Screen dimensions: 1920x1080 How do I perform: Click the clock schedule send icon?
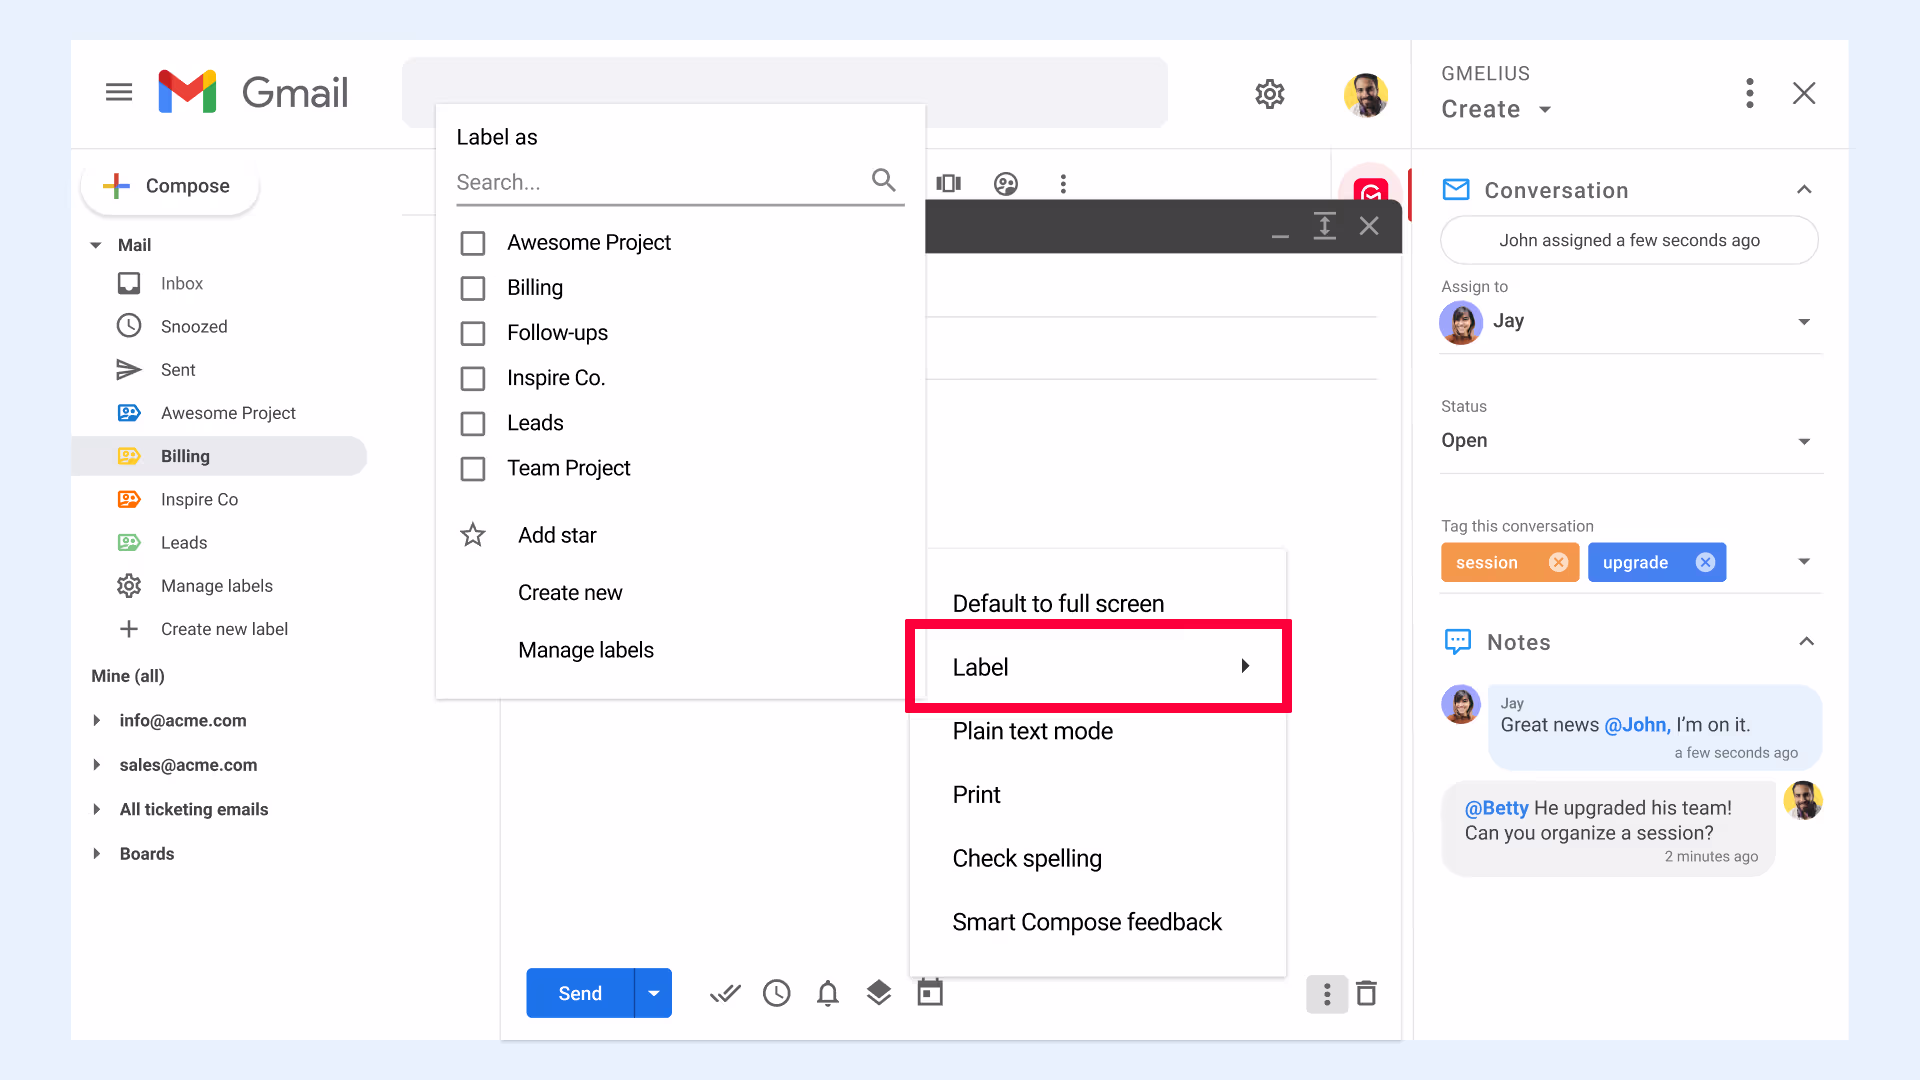(x=777, y=993)
